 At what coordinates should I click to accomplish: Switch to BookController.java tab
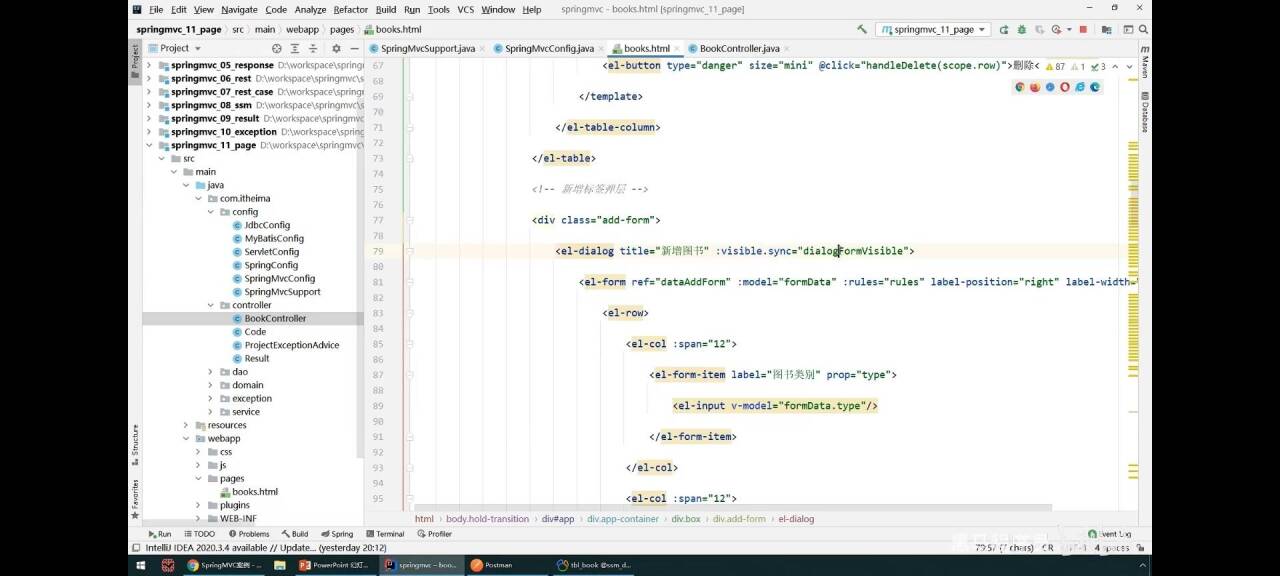tap(739, 48)
